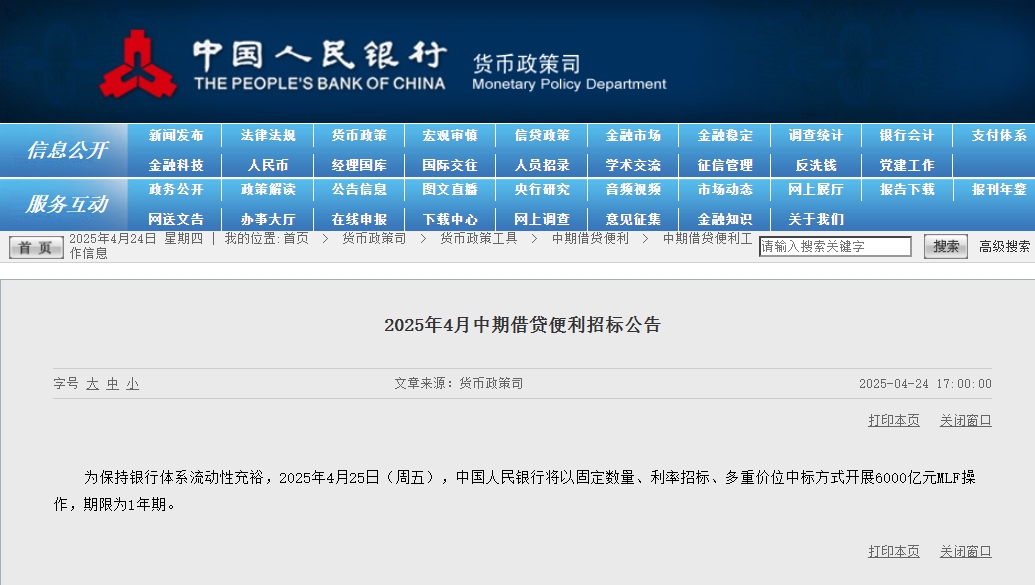This screenshot has width=1035, height=585.
Task: Open the 新闻发布 menu item
Action: (176, 136)
